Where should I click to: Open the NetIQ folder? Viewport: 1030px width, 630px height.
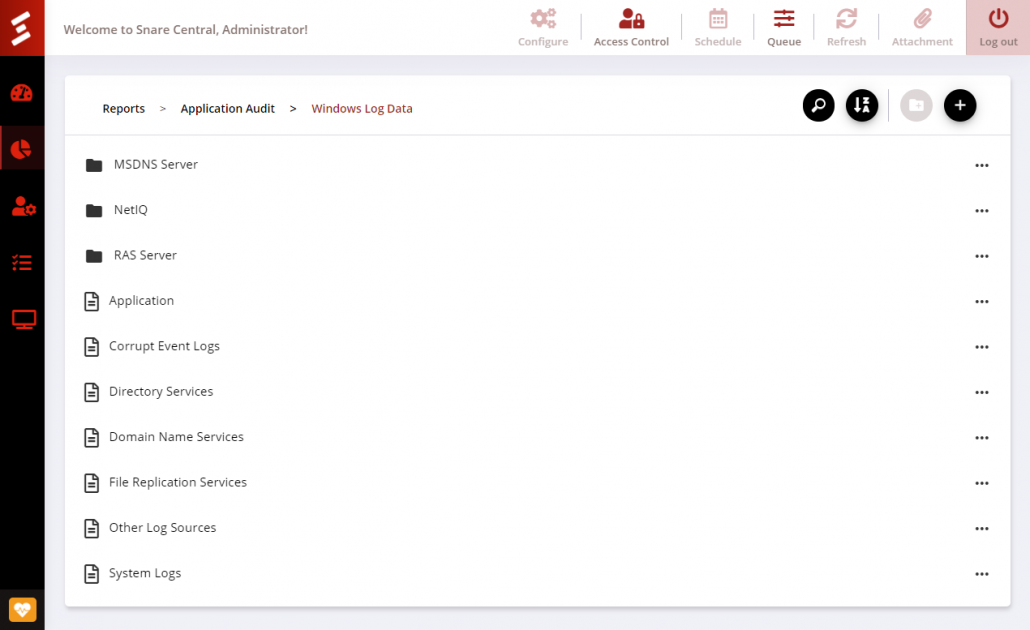(x=131, y=210)
